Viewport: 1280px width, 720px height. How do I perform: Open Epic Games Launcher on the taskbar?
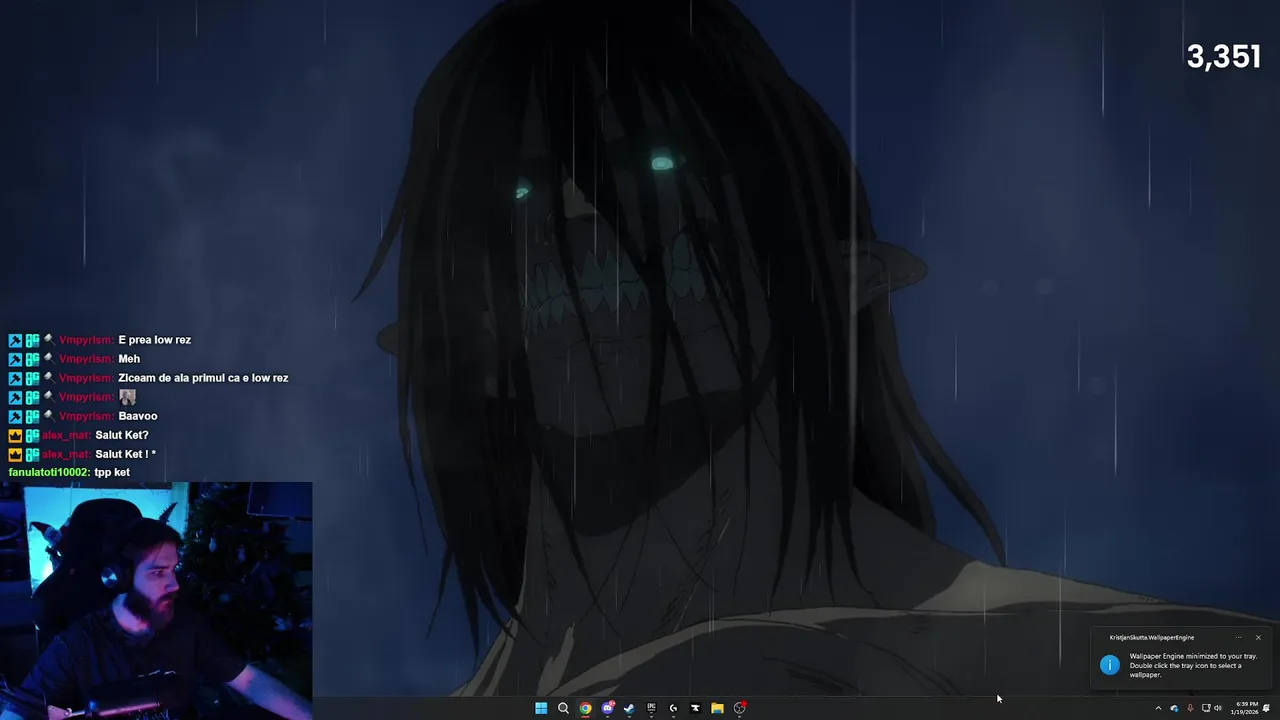tap(651, 708)
